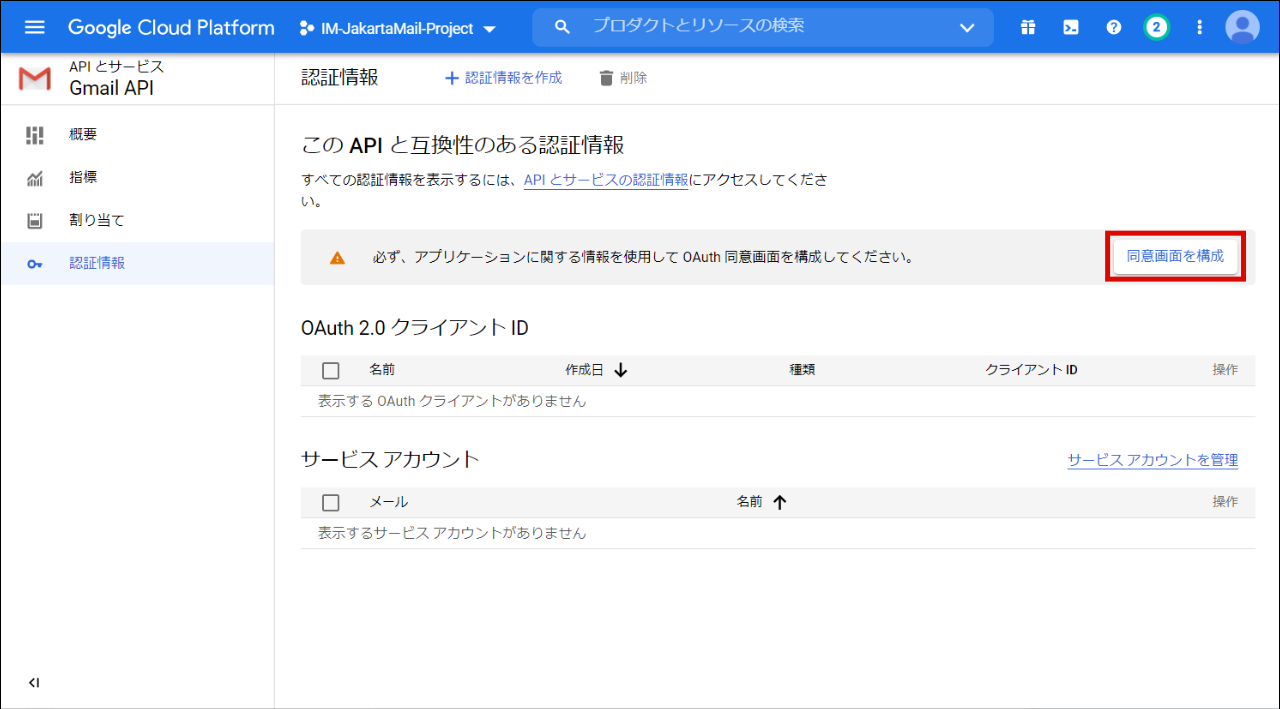Screen dimensions: 1280x709
Task: Open 割り当て in the sidebar
Action: pyautogui.click(x=96, y=220)
